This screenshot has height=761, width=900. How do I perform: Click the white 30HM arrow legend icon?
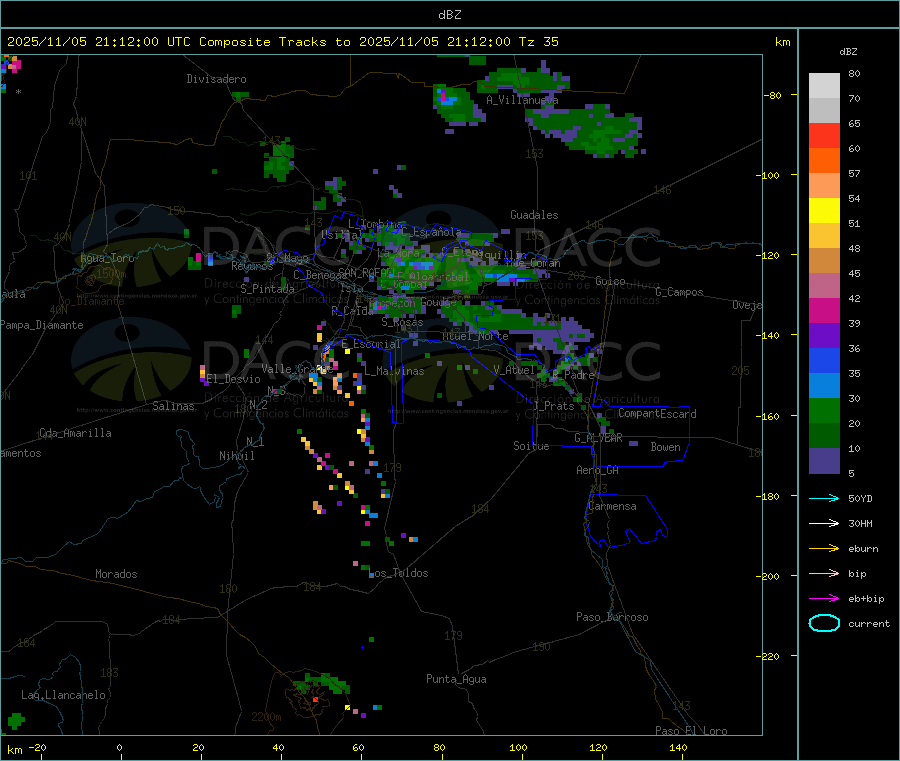pos(824,523)
